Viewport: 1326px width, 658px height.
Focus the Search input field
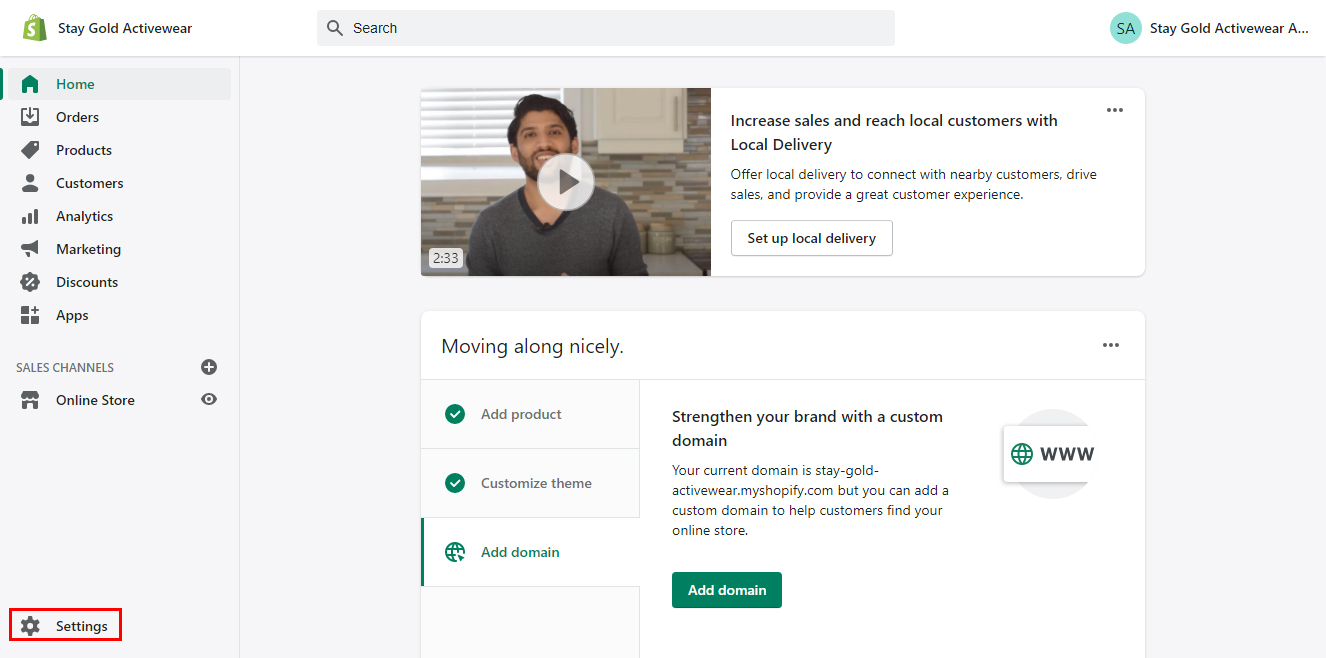[x=606, y=28]
